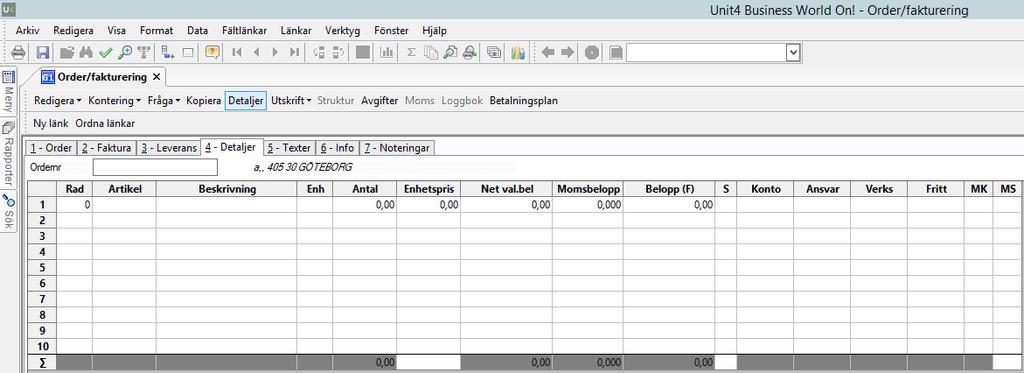Click the blue floppy disk Save icon
Image resolution: width=1024 pixels, height=373 pixels.
pos(42,53)
